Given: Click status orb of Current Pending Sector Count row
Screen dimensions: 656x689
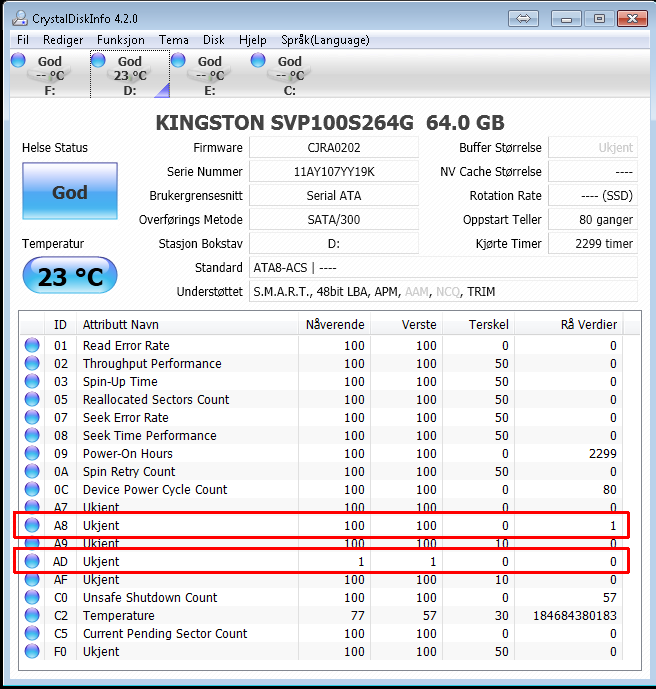Looking at the screenshot, I should pos(32,634).
